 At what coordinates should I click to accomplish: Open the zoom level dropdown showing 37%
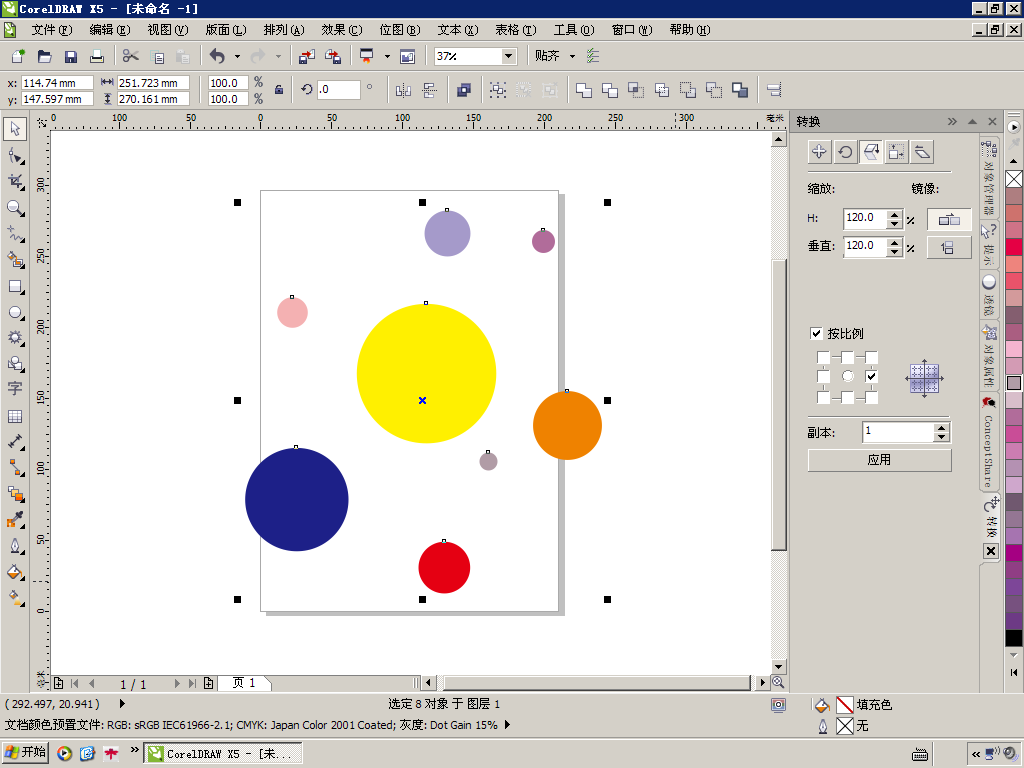click(x=508, y=56)
